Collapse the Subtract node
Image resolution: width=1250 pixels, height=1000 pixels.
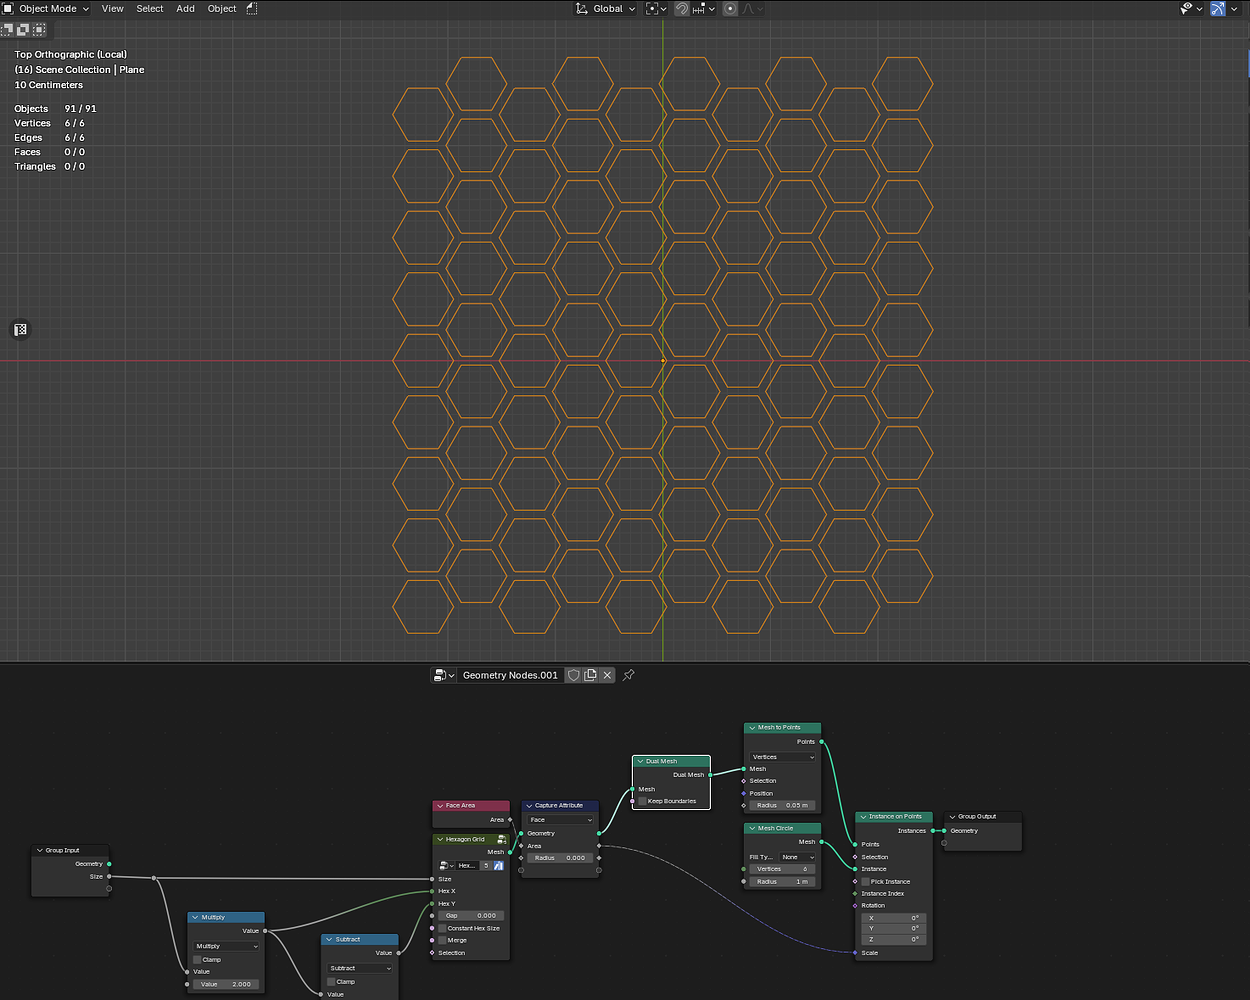(x=329, y=939)
